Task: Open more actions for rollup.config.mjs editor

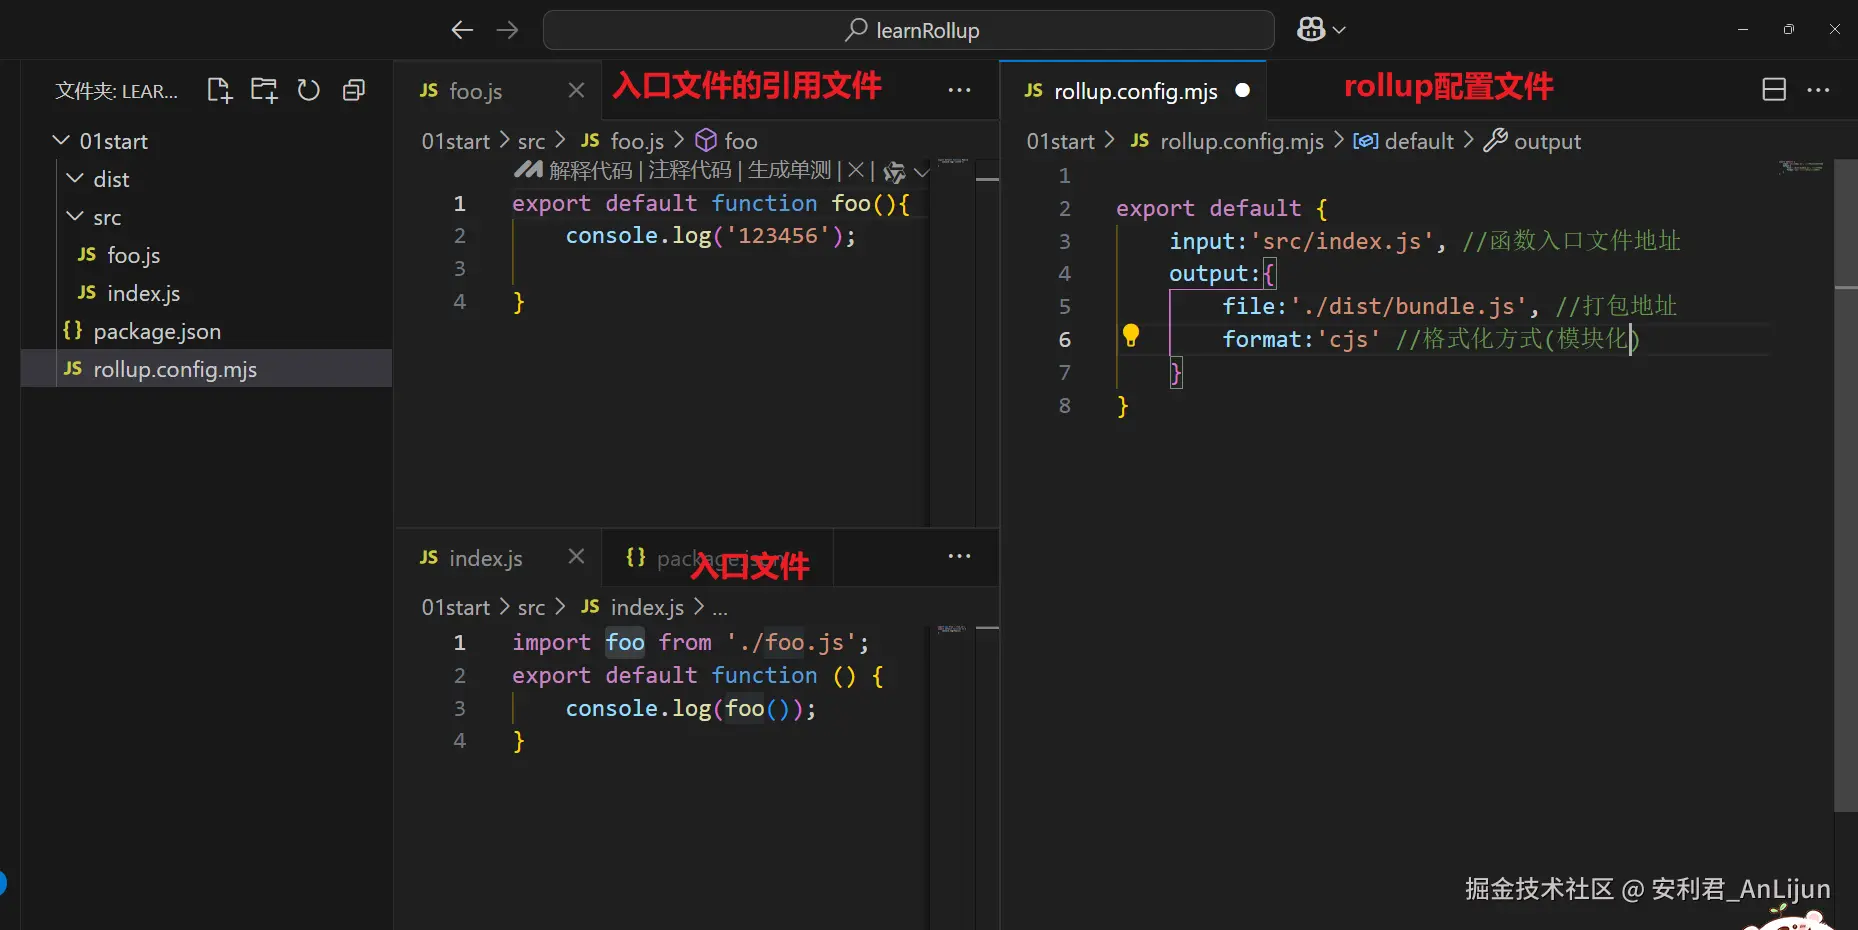Action: point(1818,90)
